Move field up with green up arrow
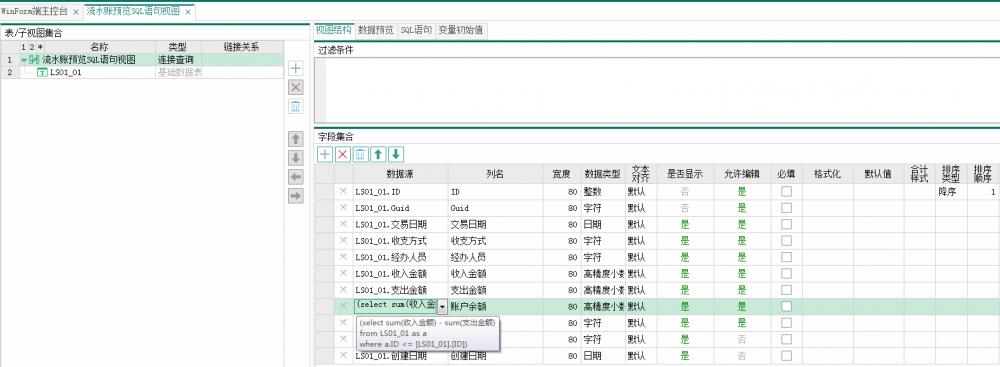 coord(378,154)
